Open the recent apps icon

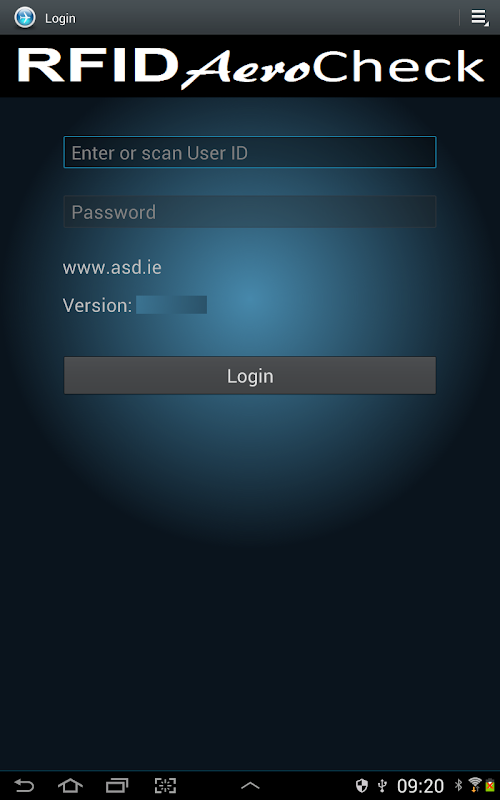(117, 785)
